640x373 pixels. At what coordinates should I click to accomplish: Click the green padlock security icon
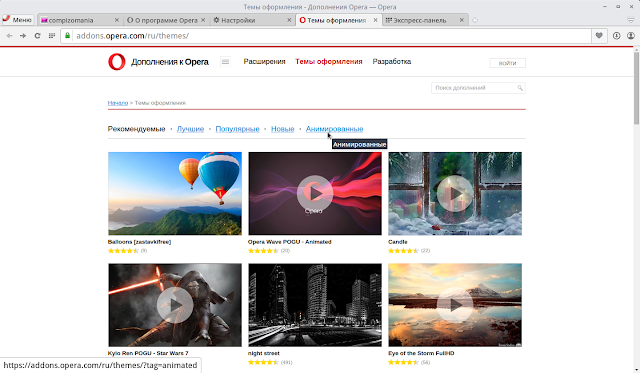pyautogui.click(x=68, y=36)
